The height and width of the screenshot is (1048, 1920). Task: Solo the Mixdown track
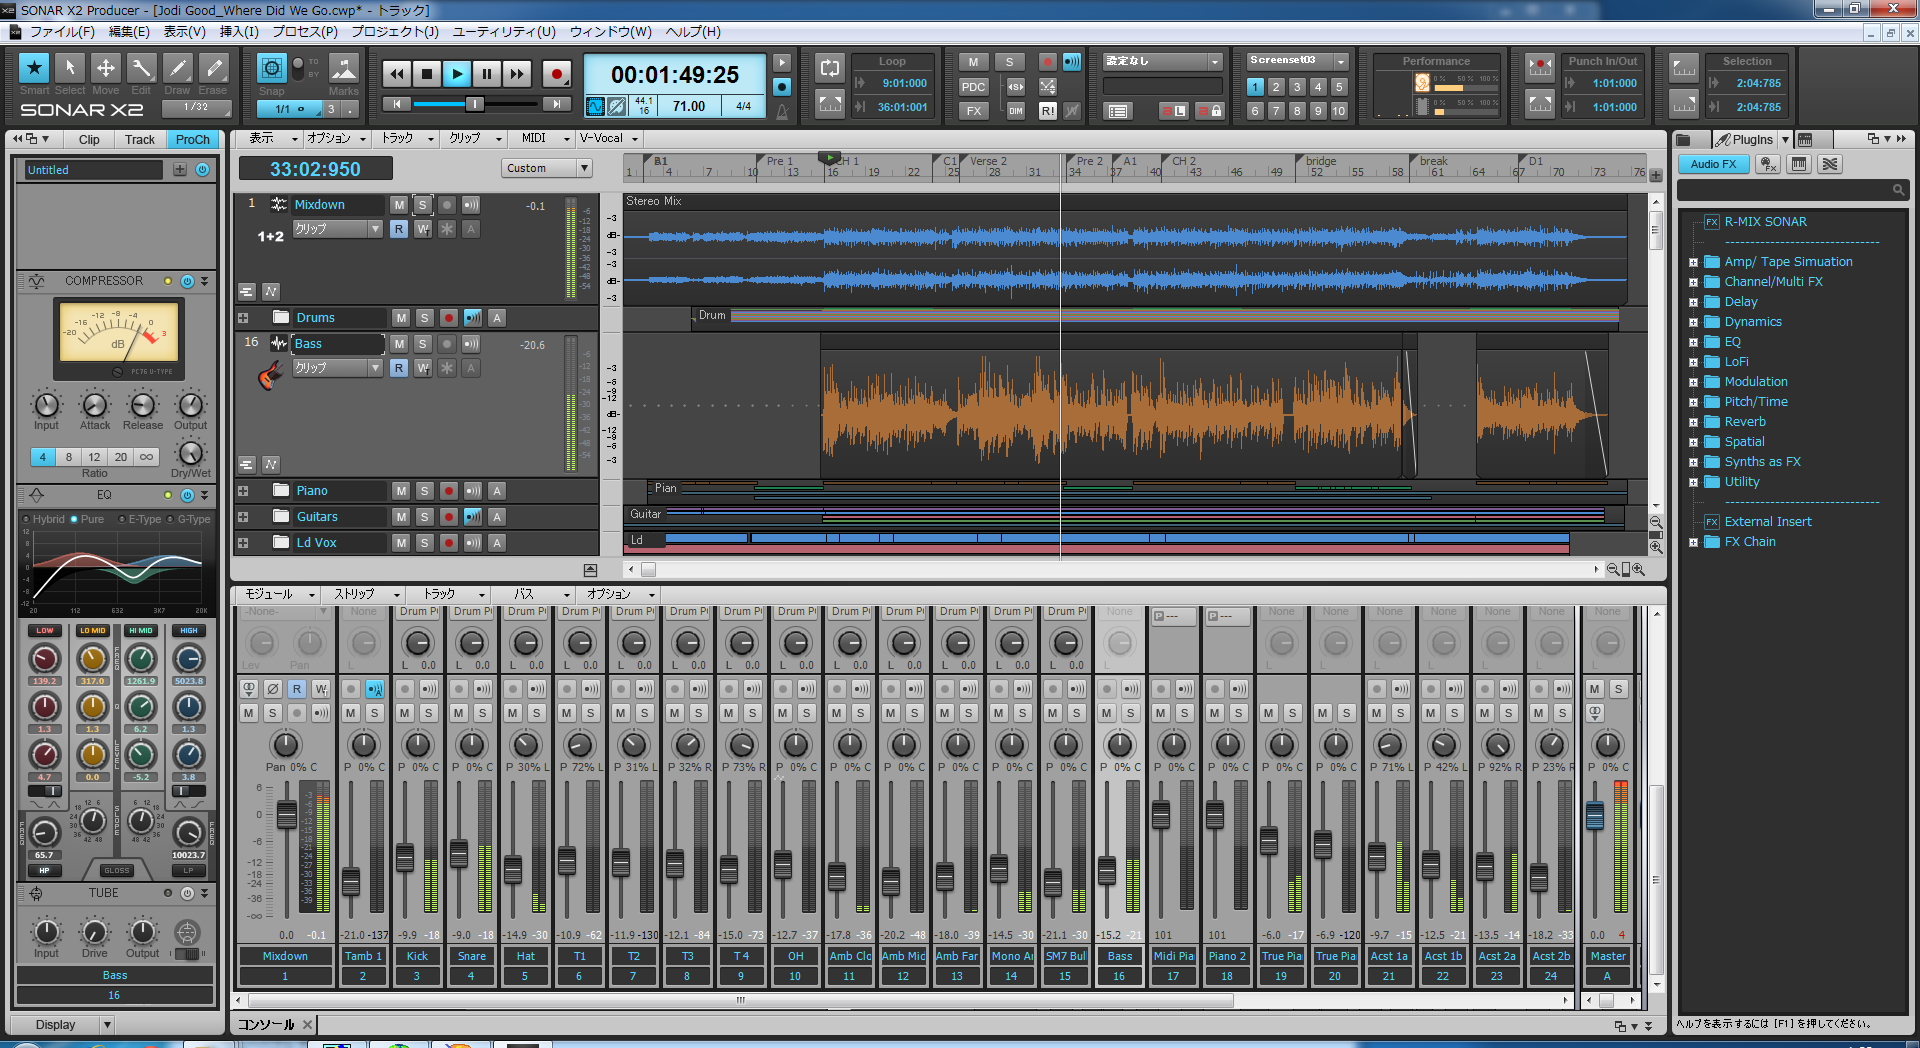[423, 205]
